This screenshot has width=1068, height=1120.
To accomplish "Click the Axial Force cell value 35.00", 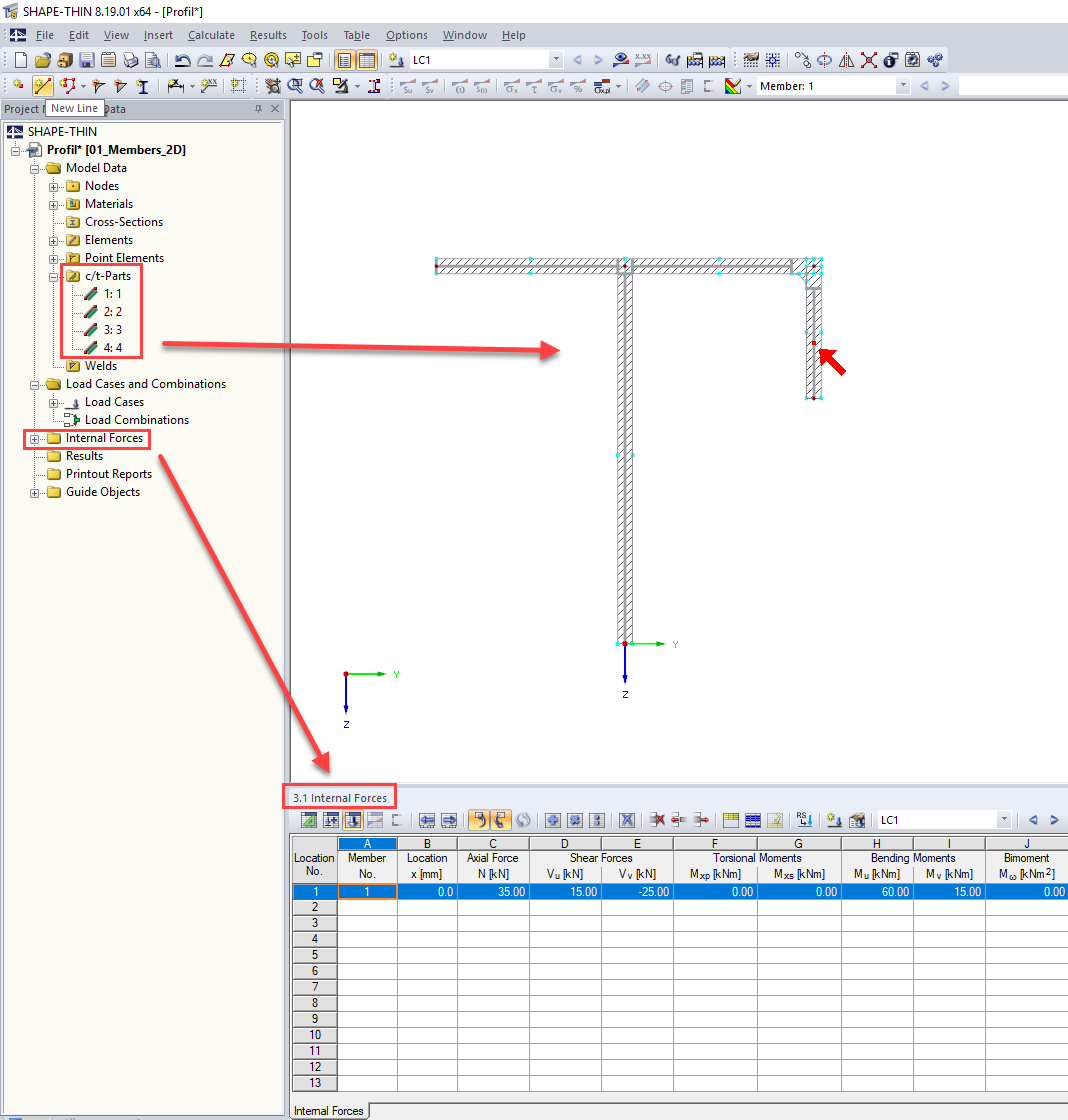I will tap(494, 891).
